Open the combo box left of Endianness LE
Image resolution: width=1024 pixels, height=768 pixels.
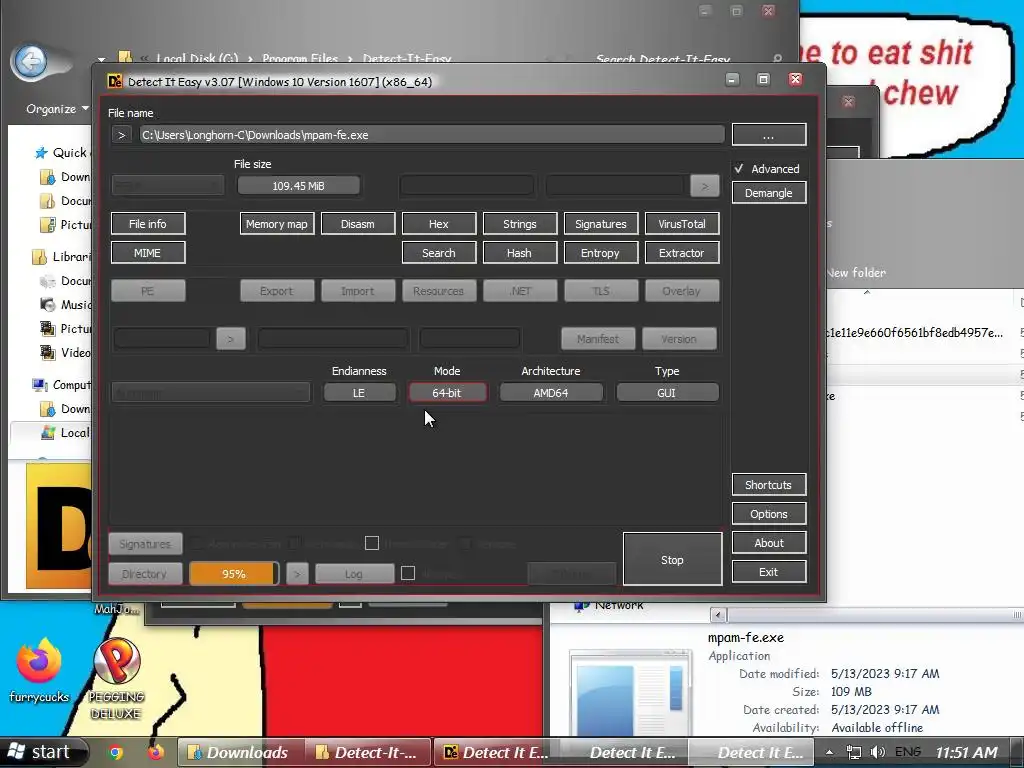pyautogui.click(x=210, y=392)
